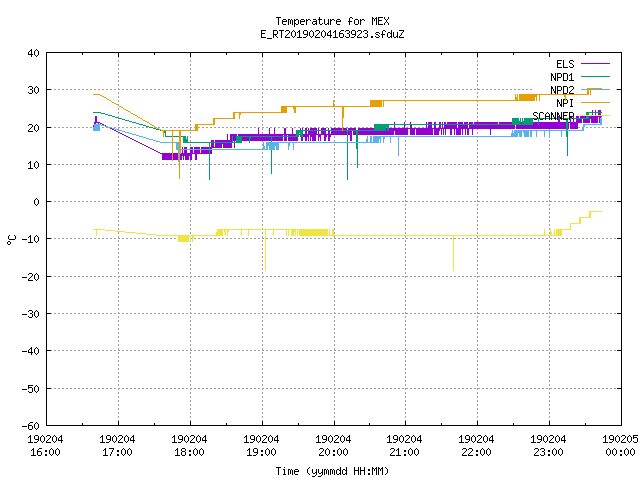The width and height of the screenshot is (640, 480).
Task: Click the ELS legend label
Action: (565, 64)
